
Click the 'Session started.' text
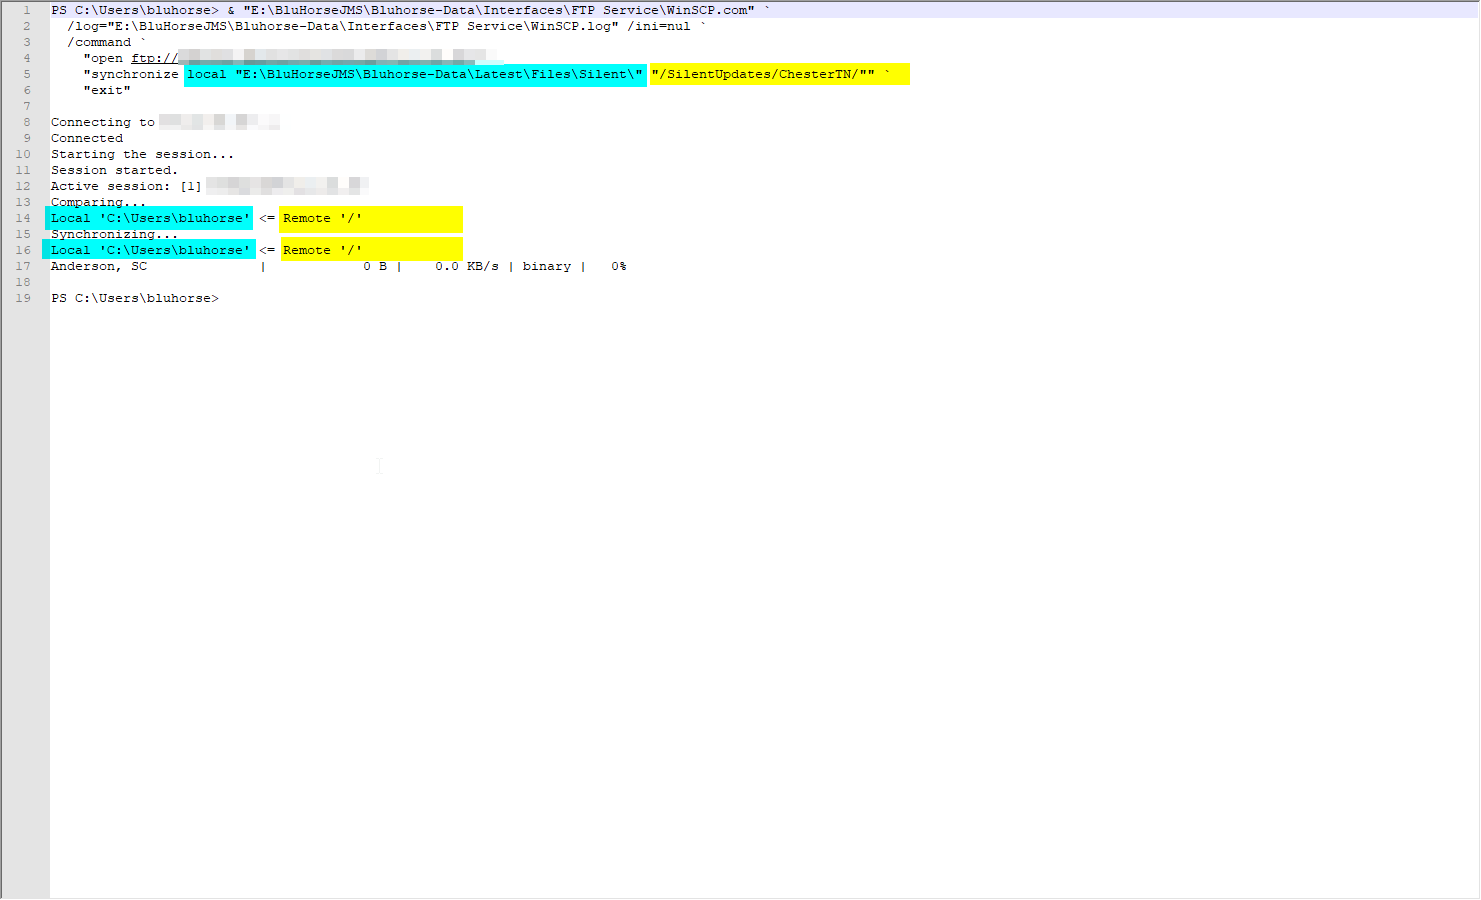pyautogui.click(x=114, y=170)
